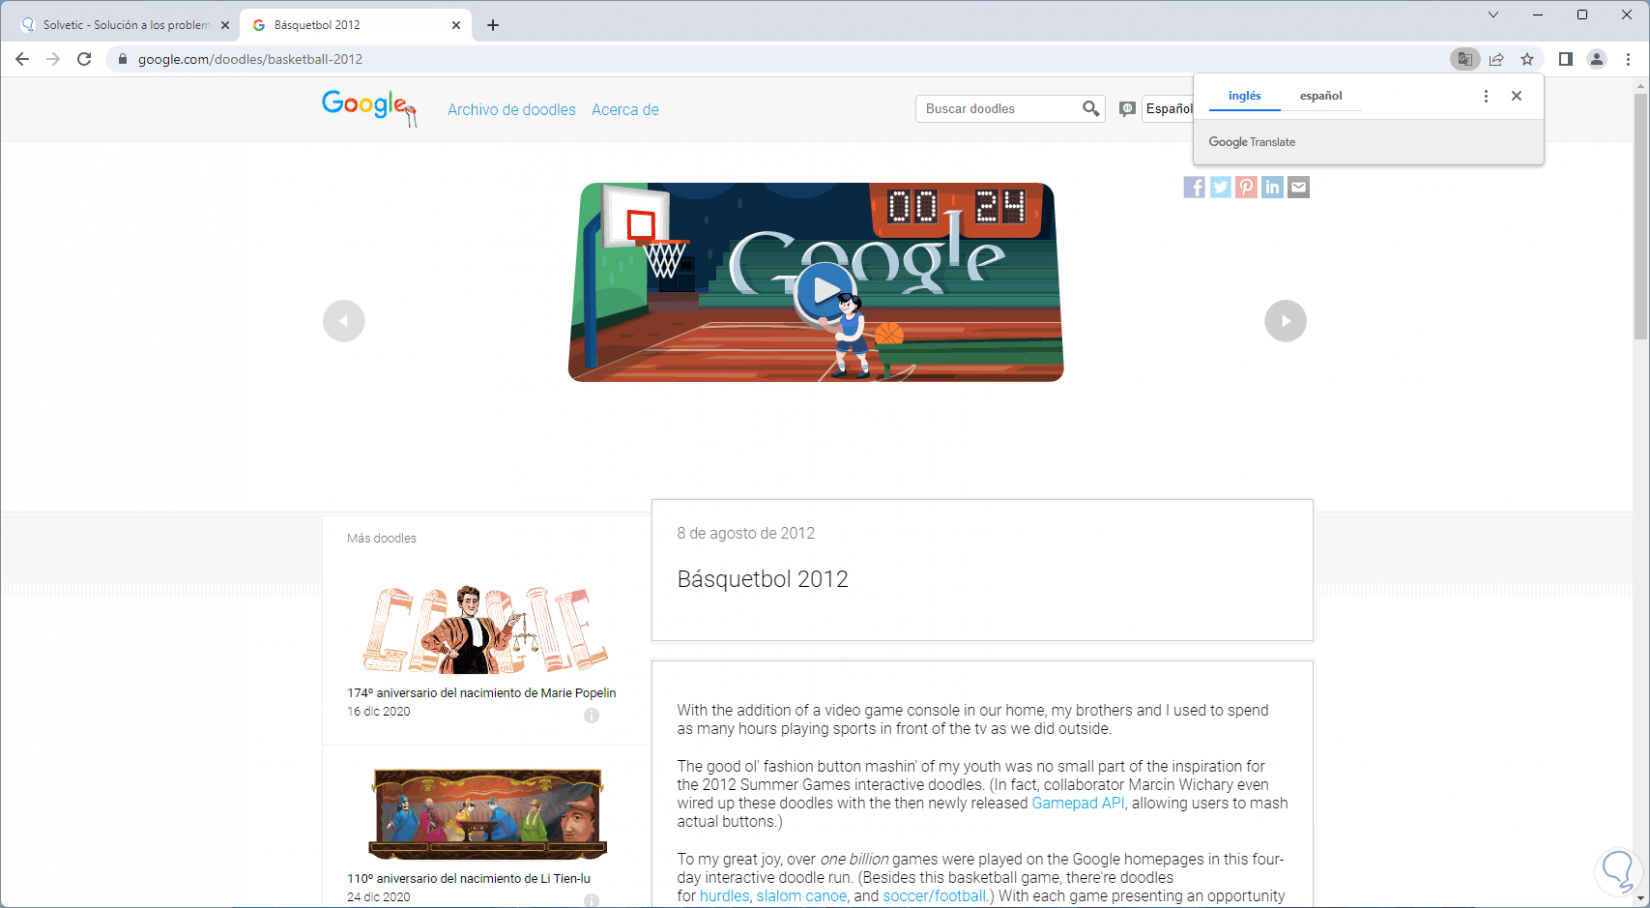Share the doodle on Pinterest
The height and width of the screenshot is (908, 1650).
pos(1246,187)
